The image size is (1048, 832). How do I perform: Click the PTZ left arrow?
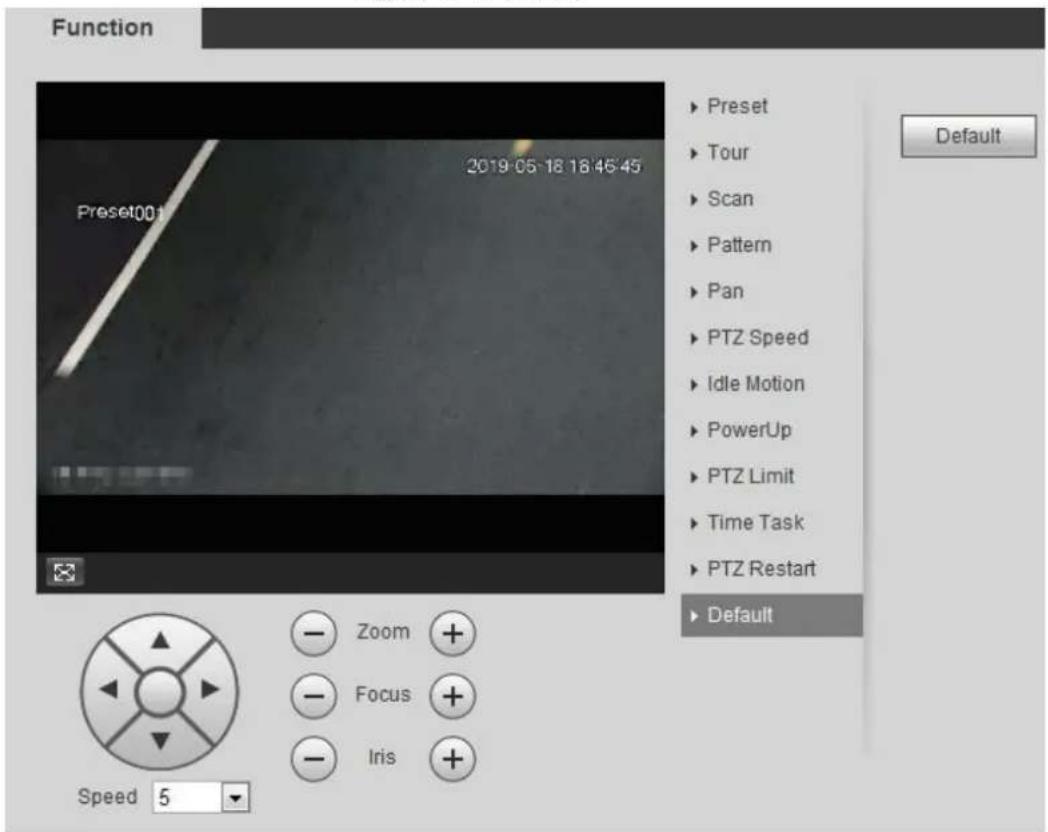[108, 688]
